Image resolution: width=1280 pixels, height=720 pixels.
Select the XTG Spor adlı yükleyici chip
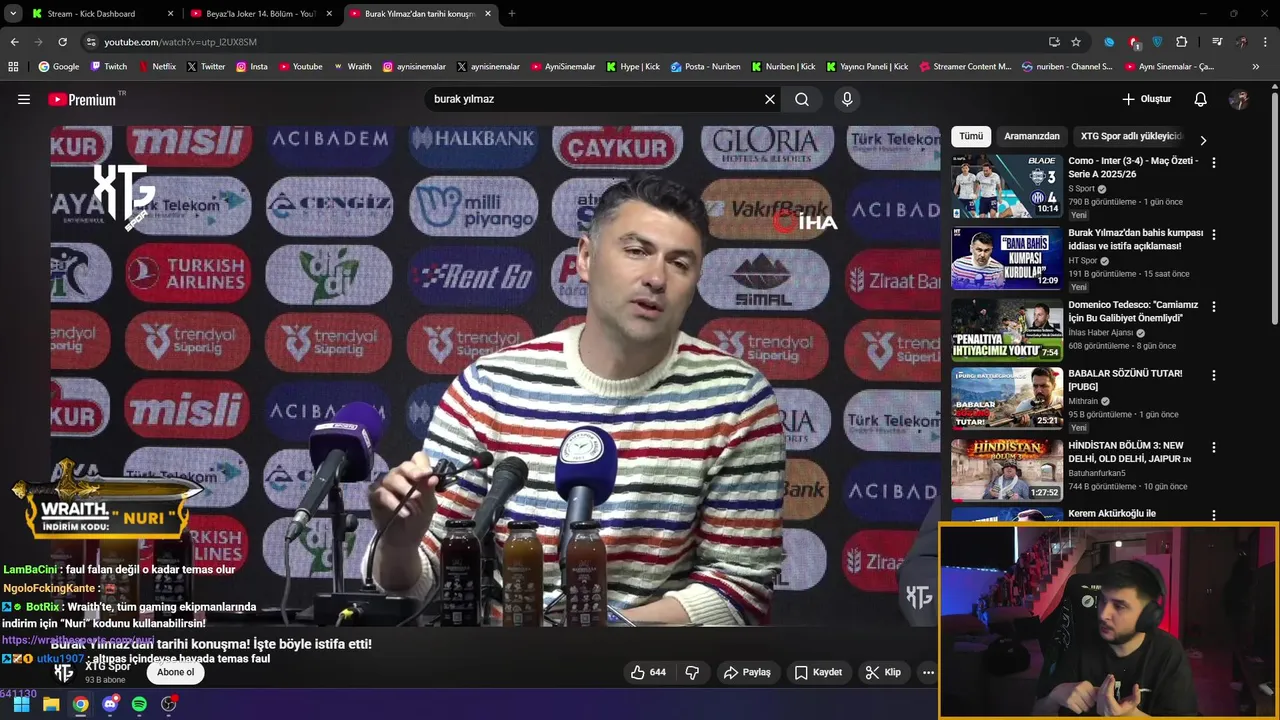tap(1131, 136)
